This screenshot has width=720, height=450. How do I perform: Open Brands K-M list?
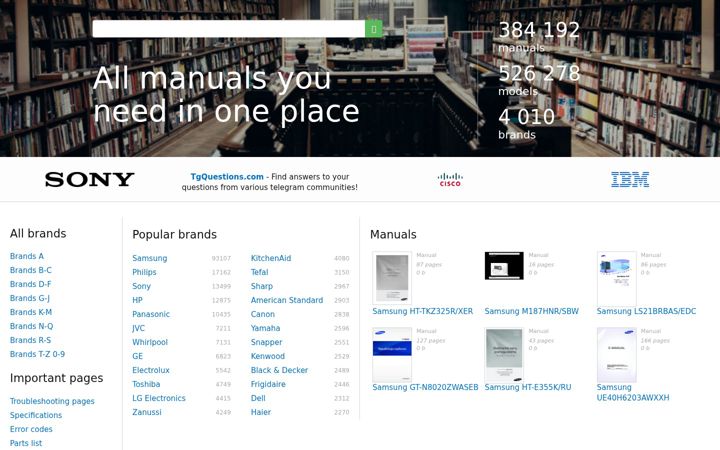31,312
